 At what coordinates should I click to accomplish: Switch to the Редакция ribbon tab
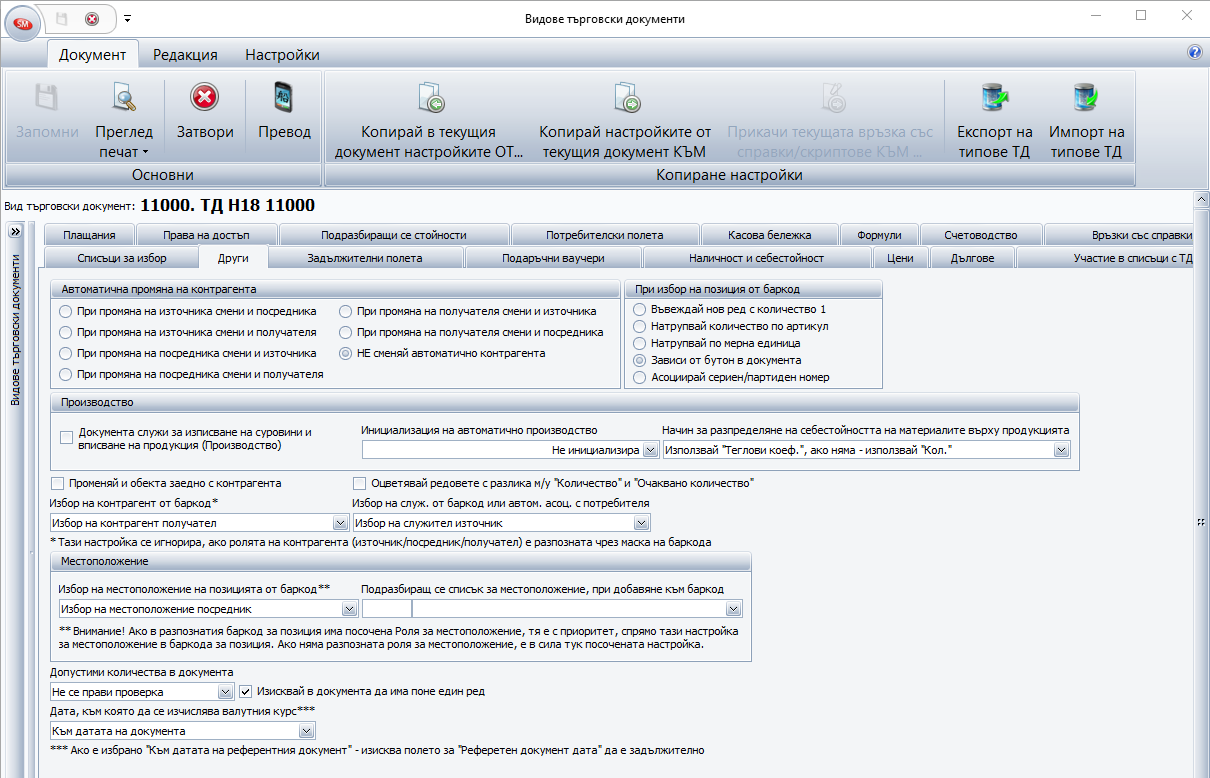click(x=185, y=55)
